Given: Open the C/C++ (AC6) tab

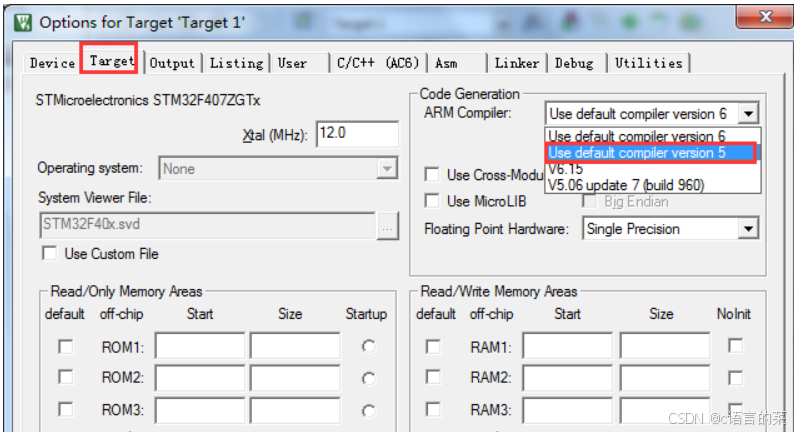Looking at the screenshot, I should coord(378,63).
